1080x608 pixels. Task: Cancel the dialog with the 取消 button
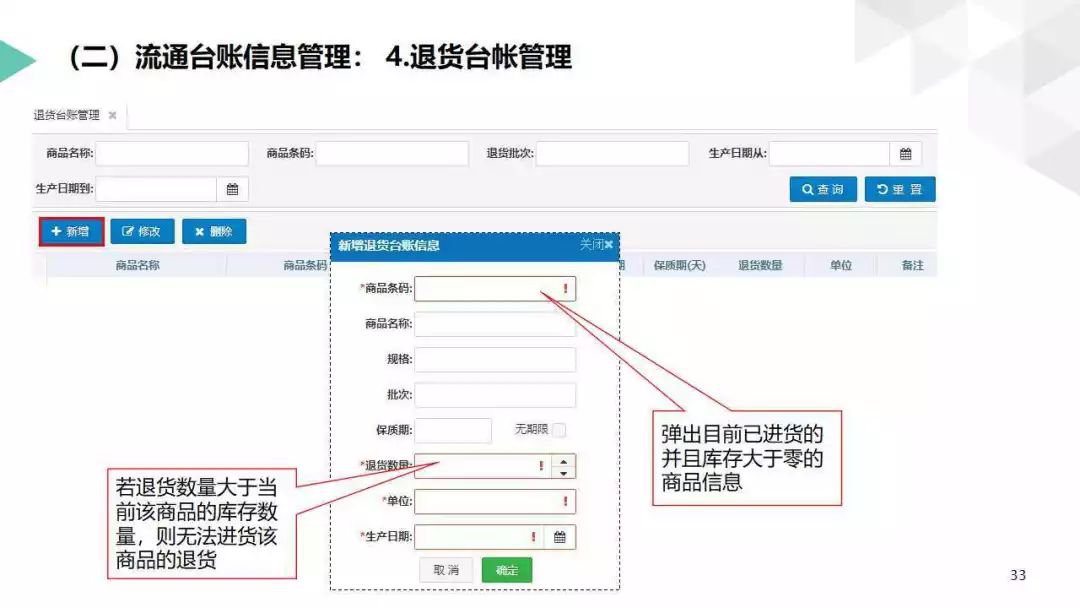coord(446,569)
